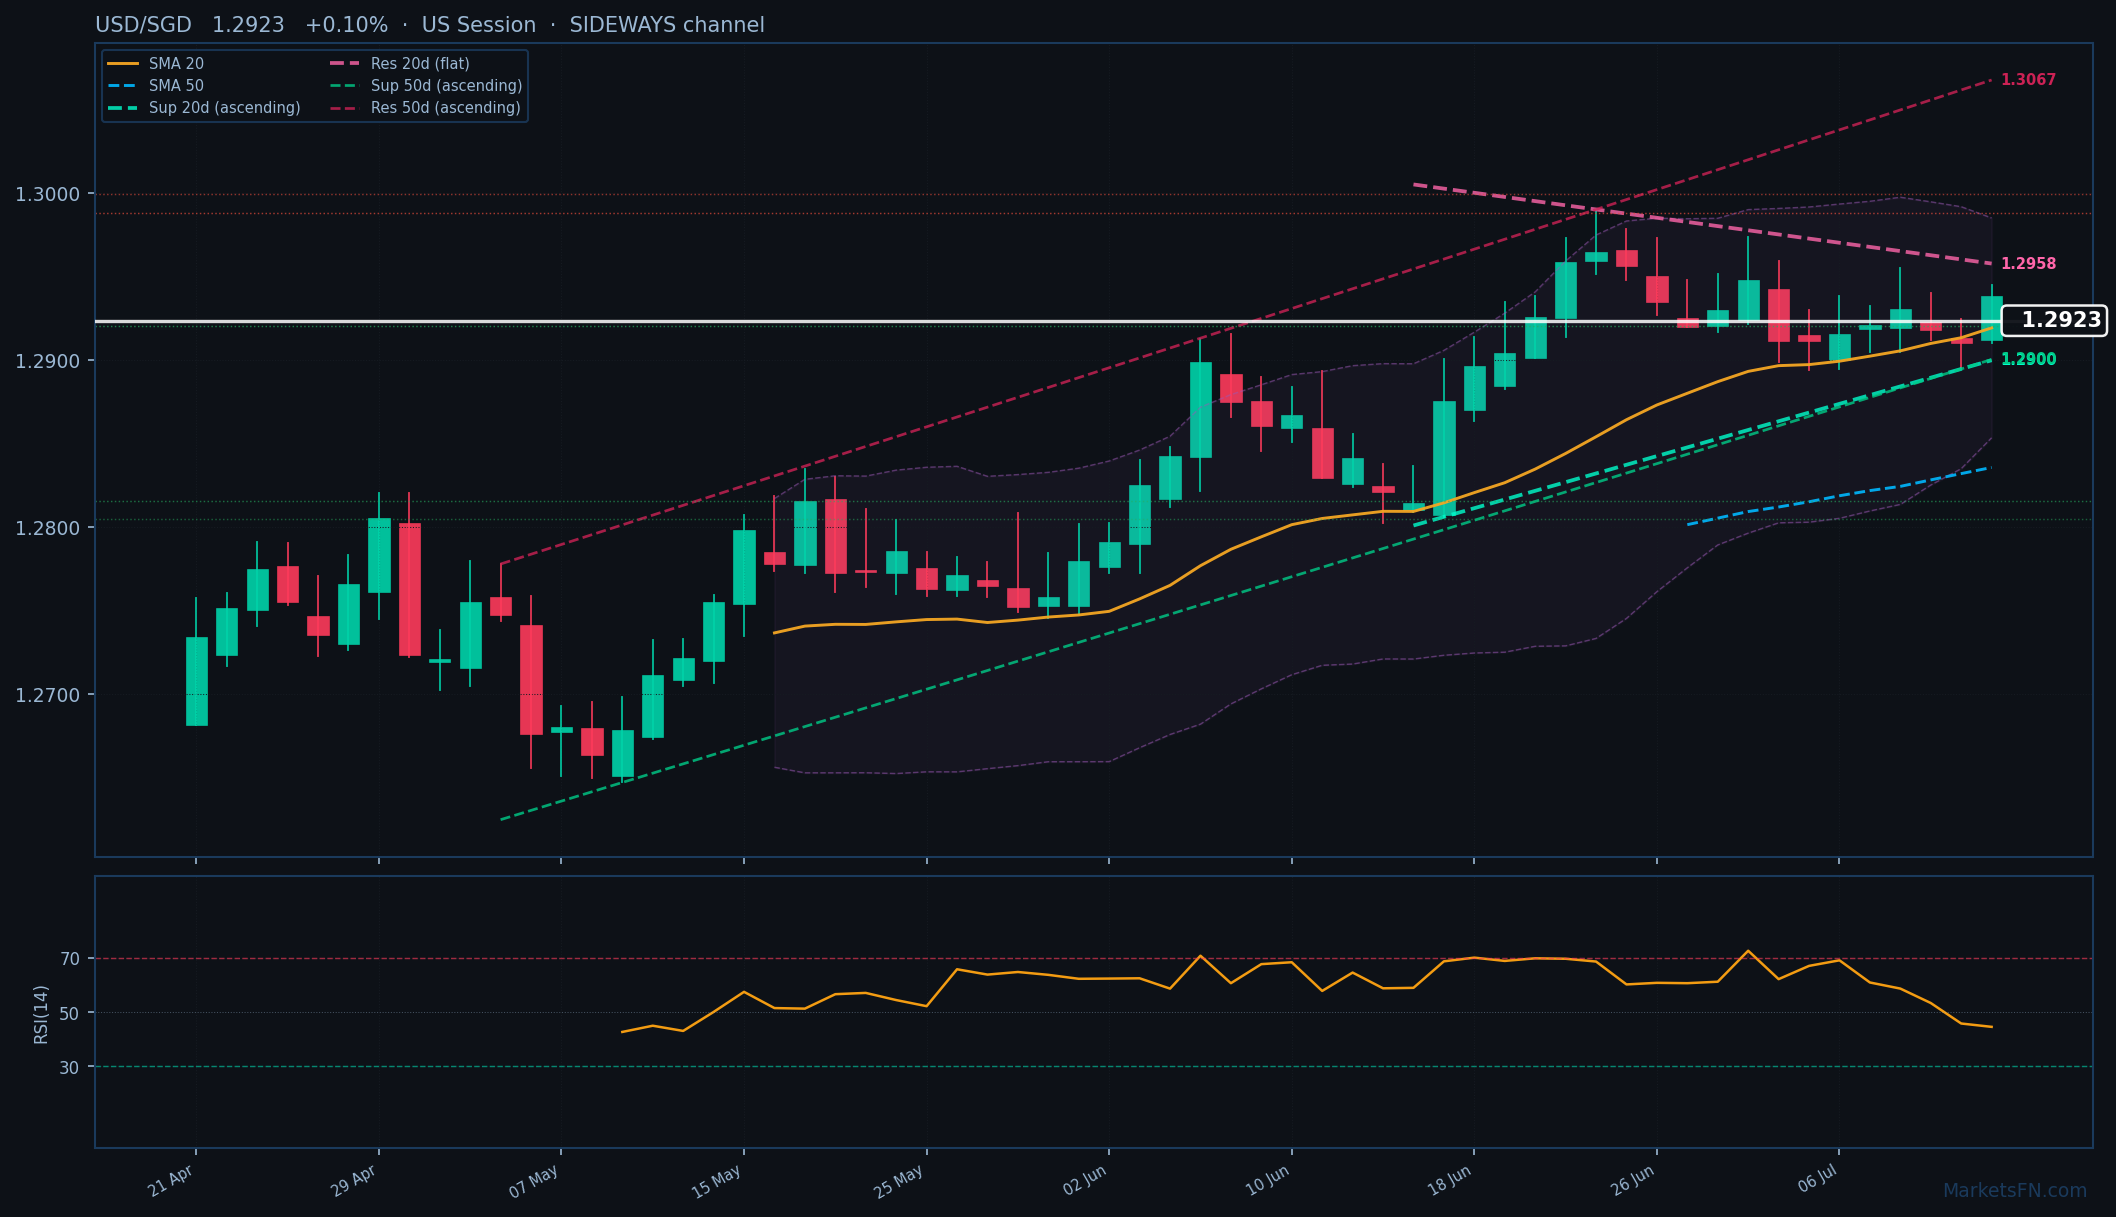Image resolution: width=2116 pixels, height=1217 pixels.
Task: Click the 1.2800 y-axis tick label
Action: pos(48,528)
